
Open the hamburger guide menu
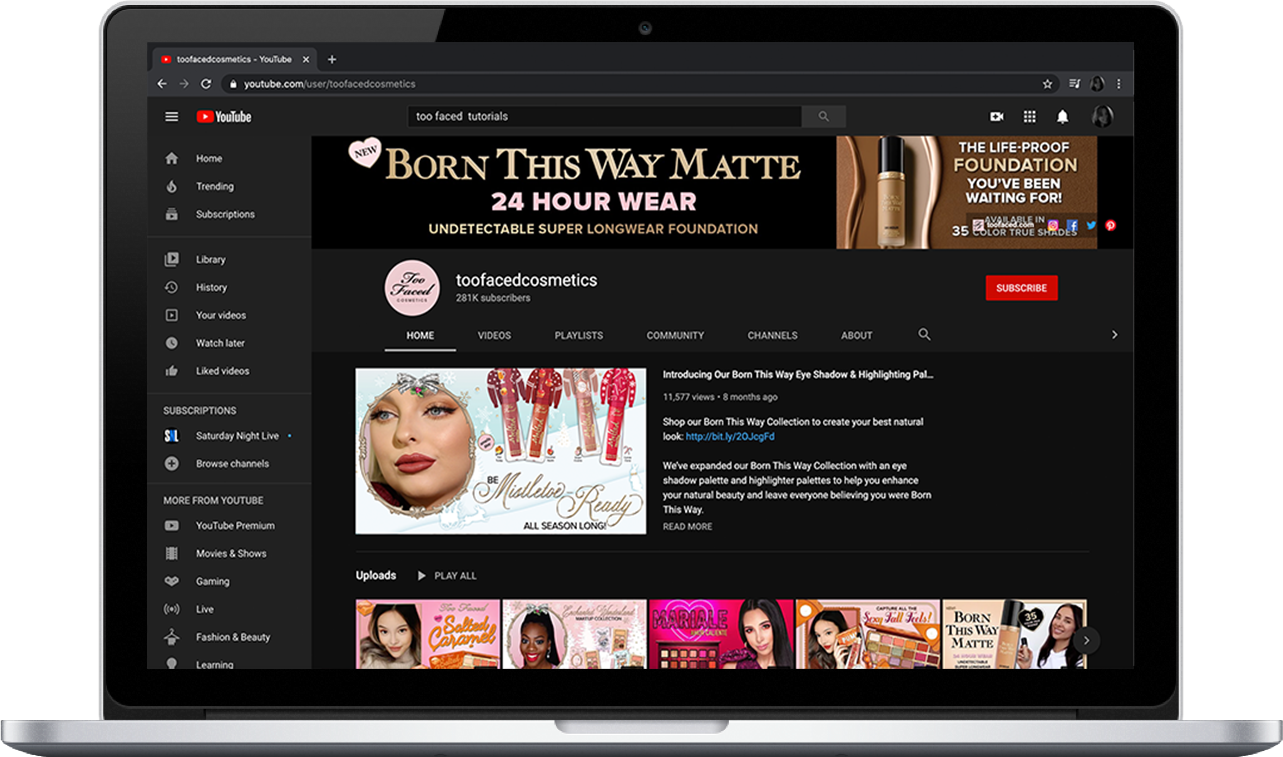[172, 117]
